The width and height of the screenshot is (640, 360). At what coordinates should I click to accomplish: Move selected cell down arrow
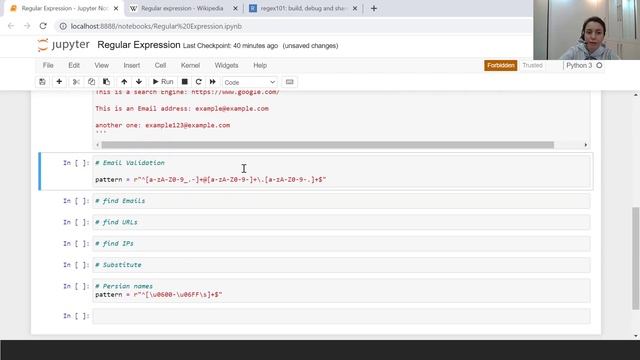(x=139, y=82)
